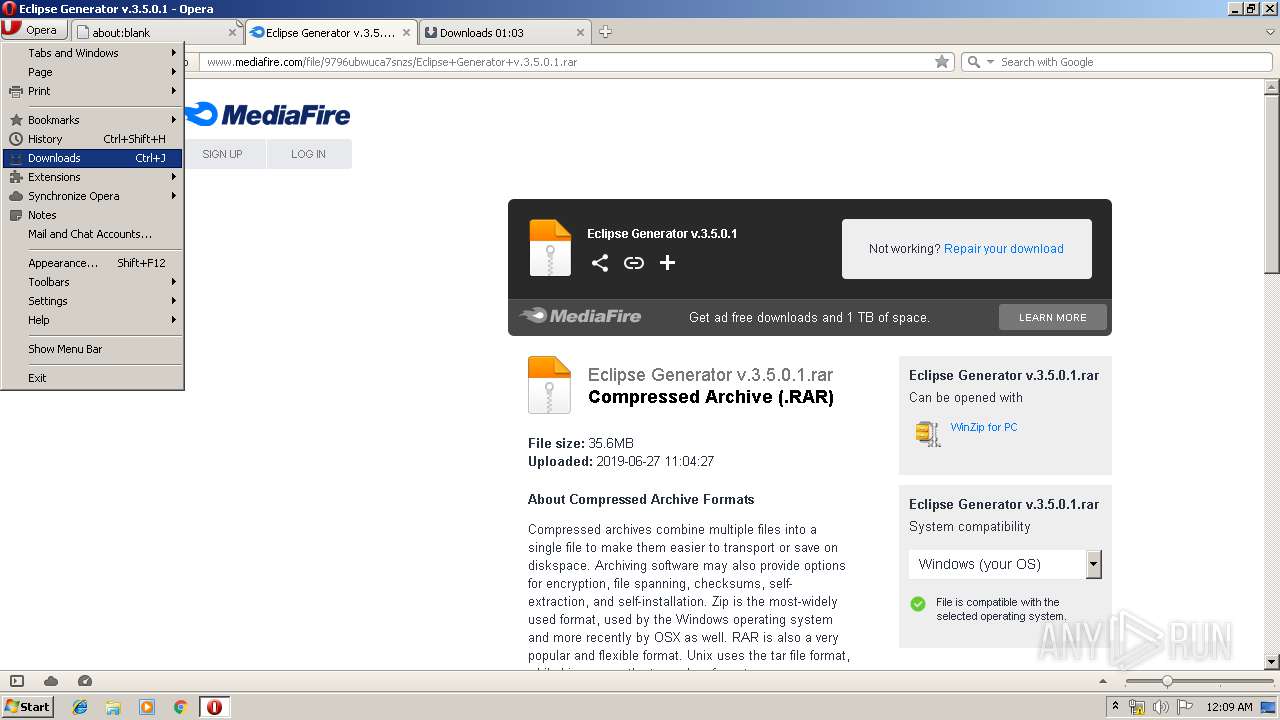Expand the Extensions submenu
The width and height of the screenshot is (1280, 720).
tap(92, 177)
